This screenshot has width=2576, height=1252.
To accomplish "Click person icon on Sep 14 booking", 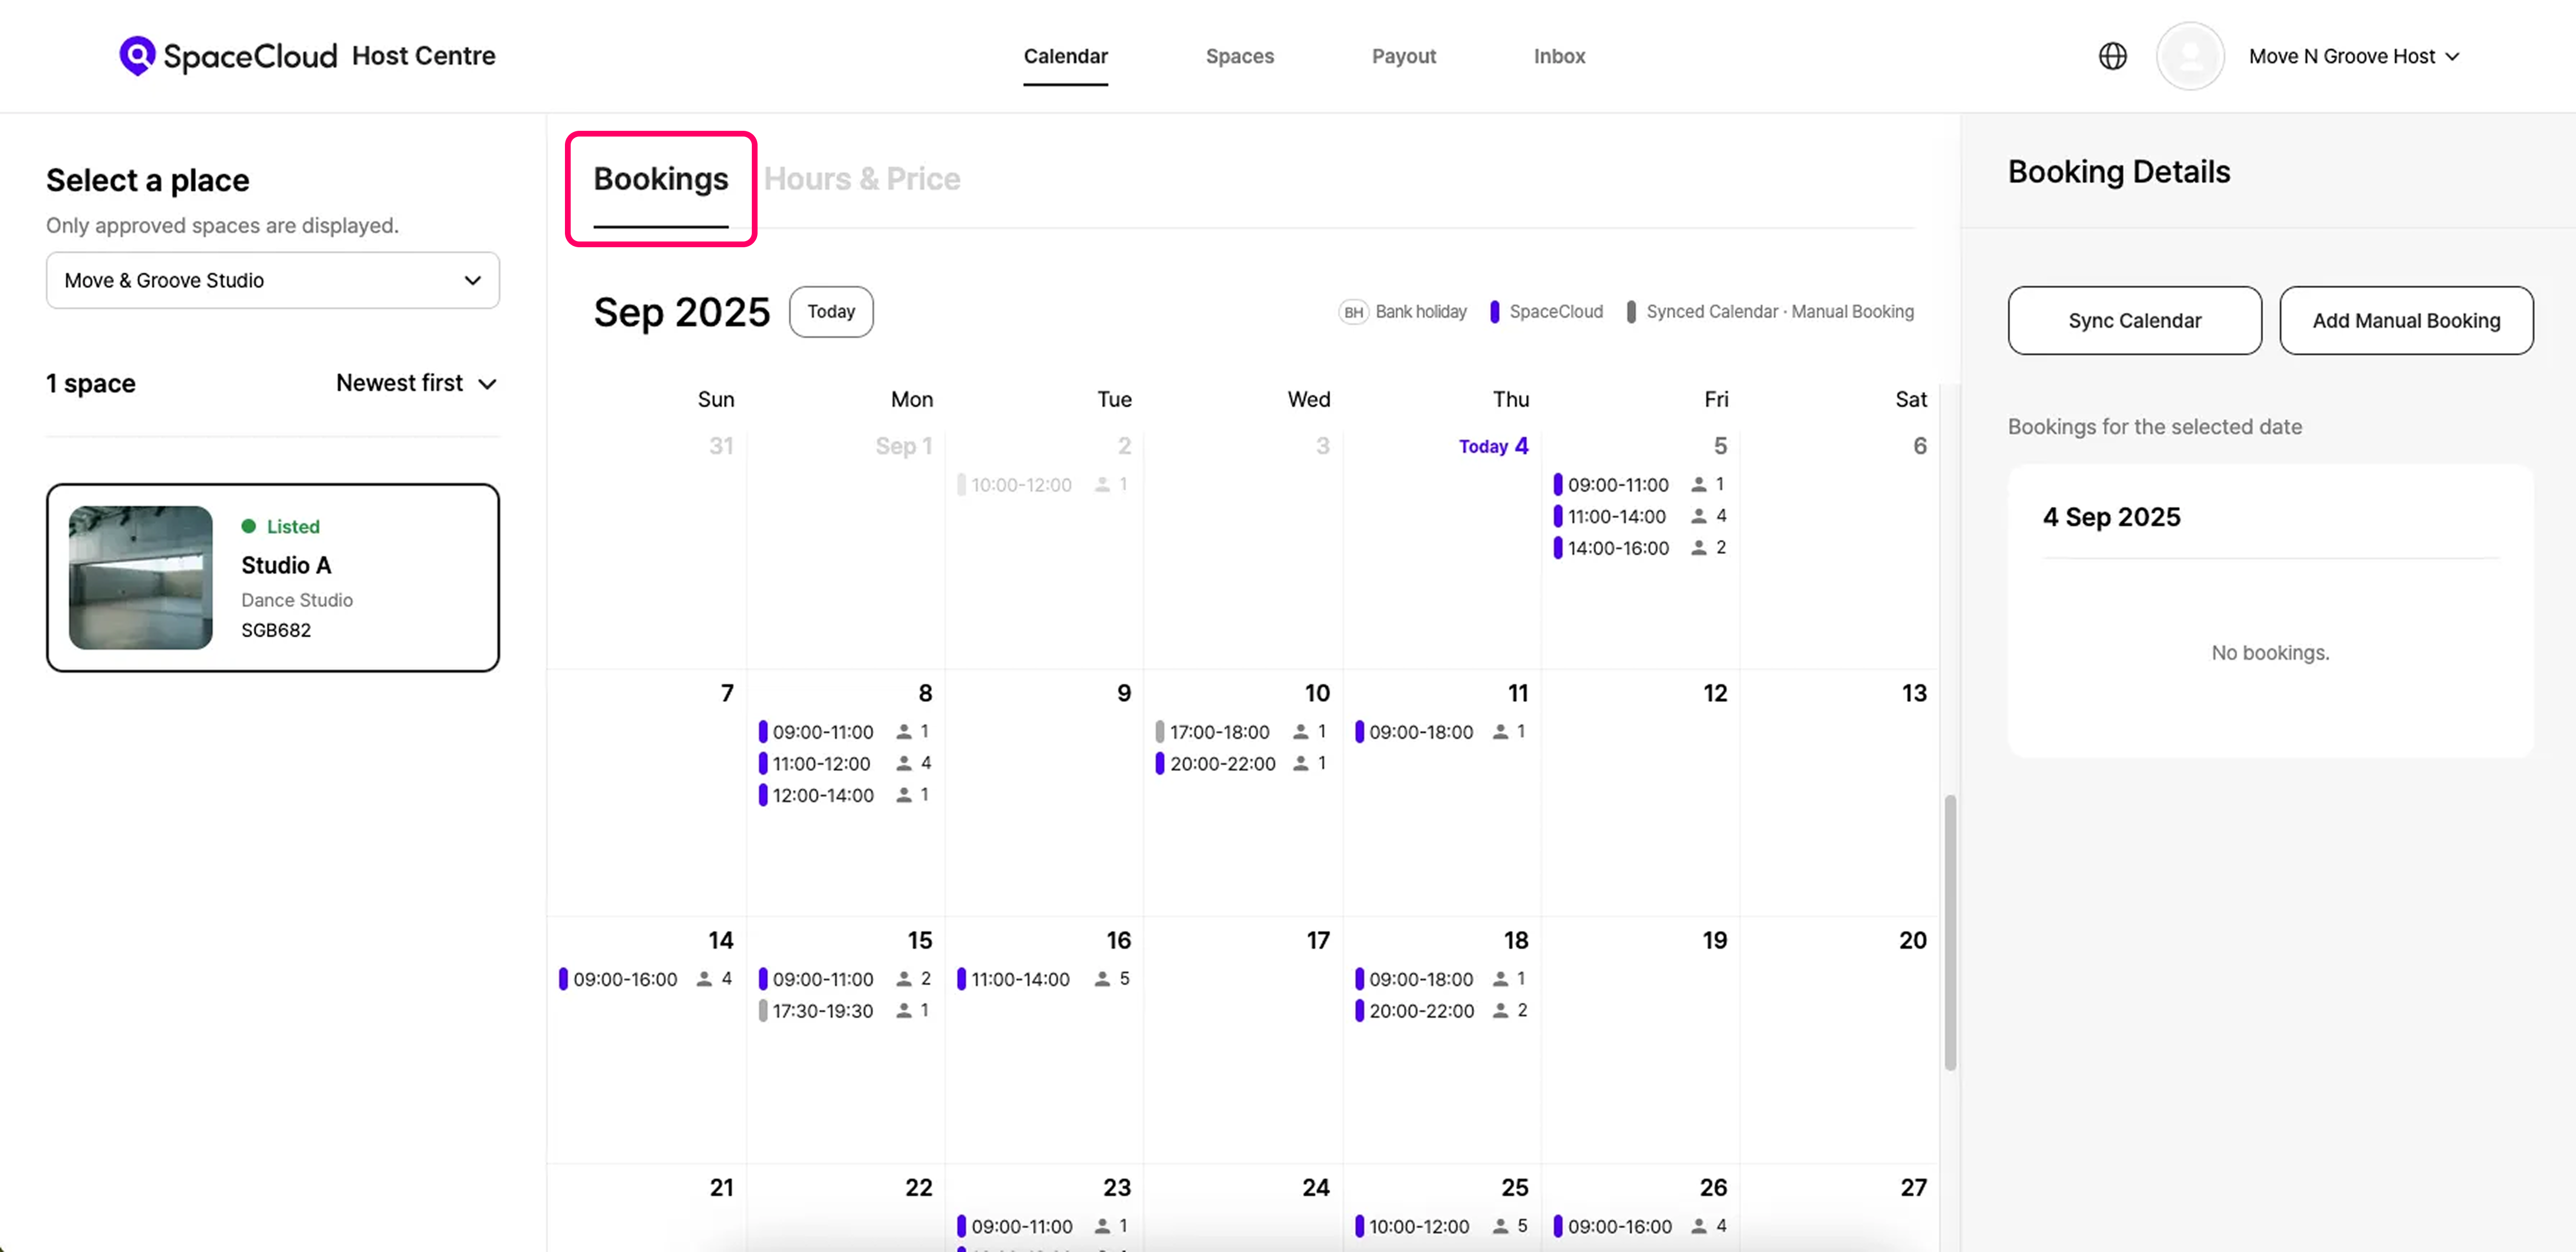I will tap(704, 979).
